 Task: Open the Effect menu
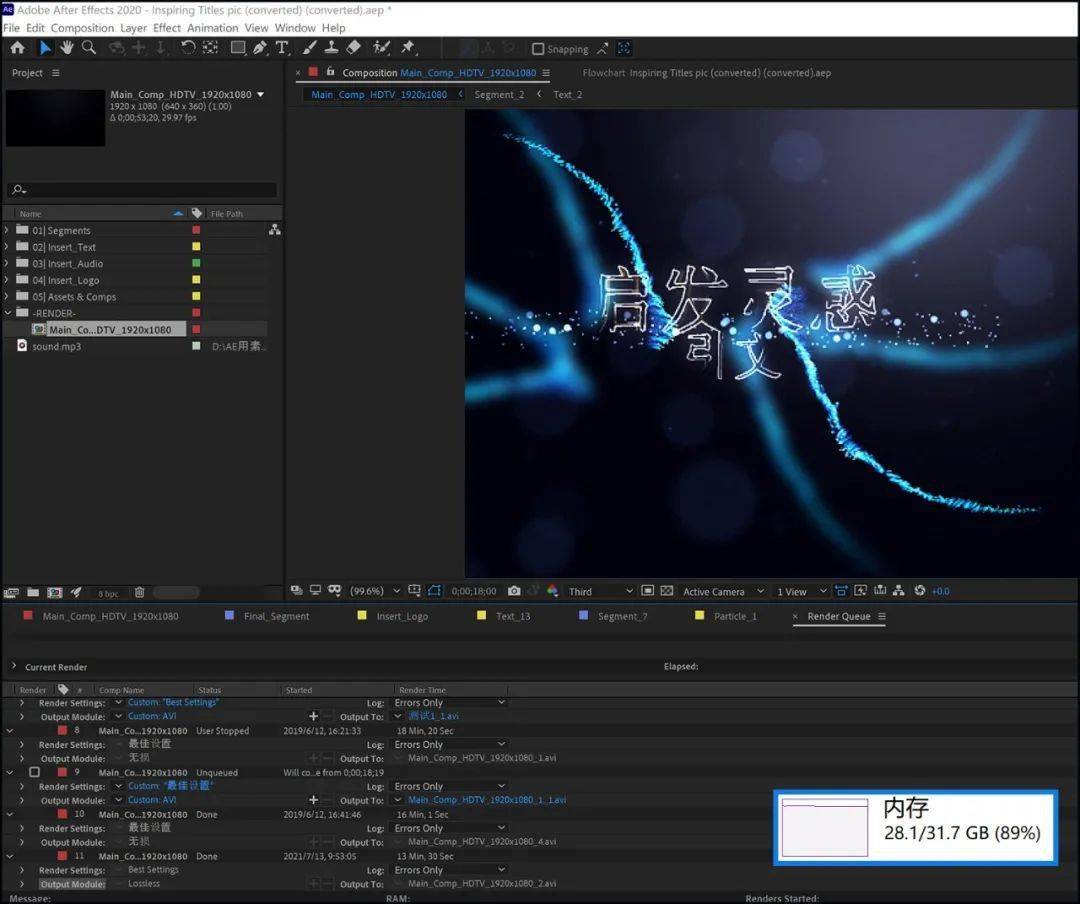[167, 28]
